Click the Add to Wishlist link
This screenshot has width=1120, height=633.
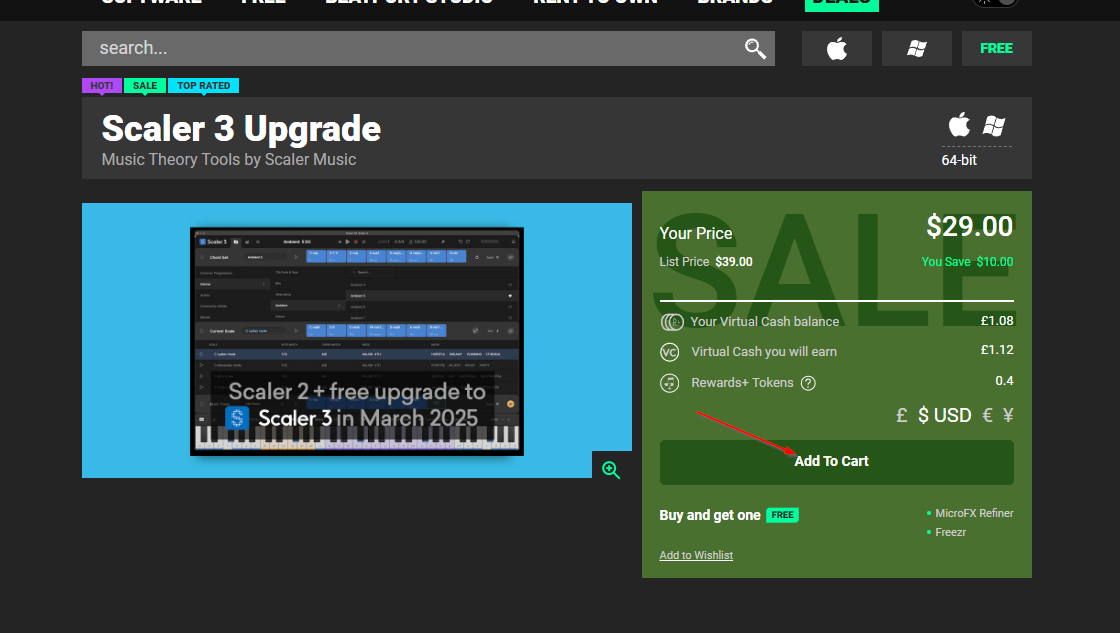tap(696, 555)
